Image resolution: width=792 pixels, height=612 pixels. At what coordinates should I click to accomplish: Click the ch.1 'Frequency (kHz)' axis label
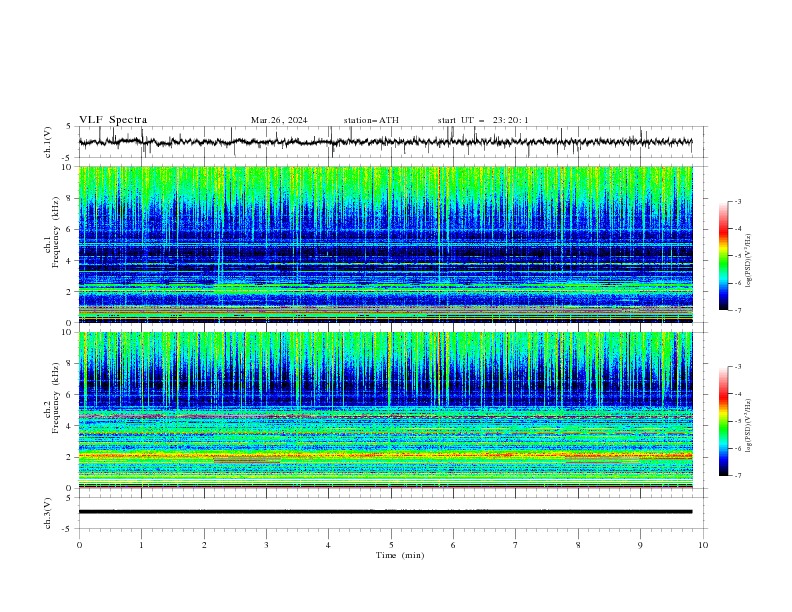[55, 232]
